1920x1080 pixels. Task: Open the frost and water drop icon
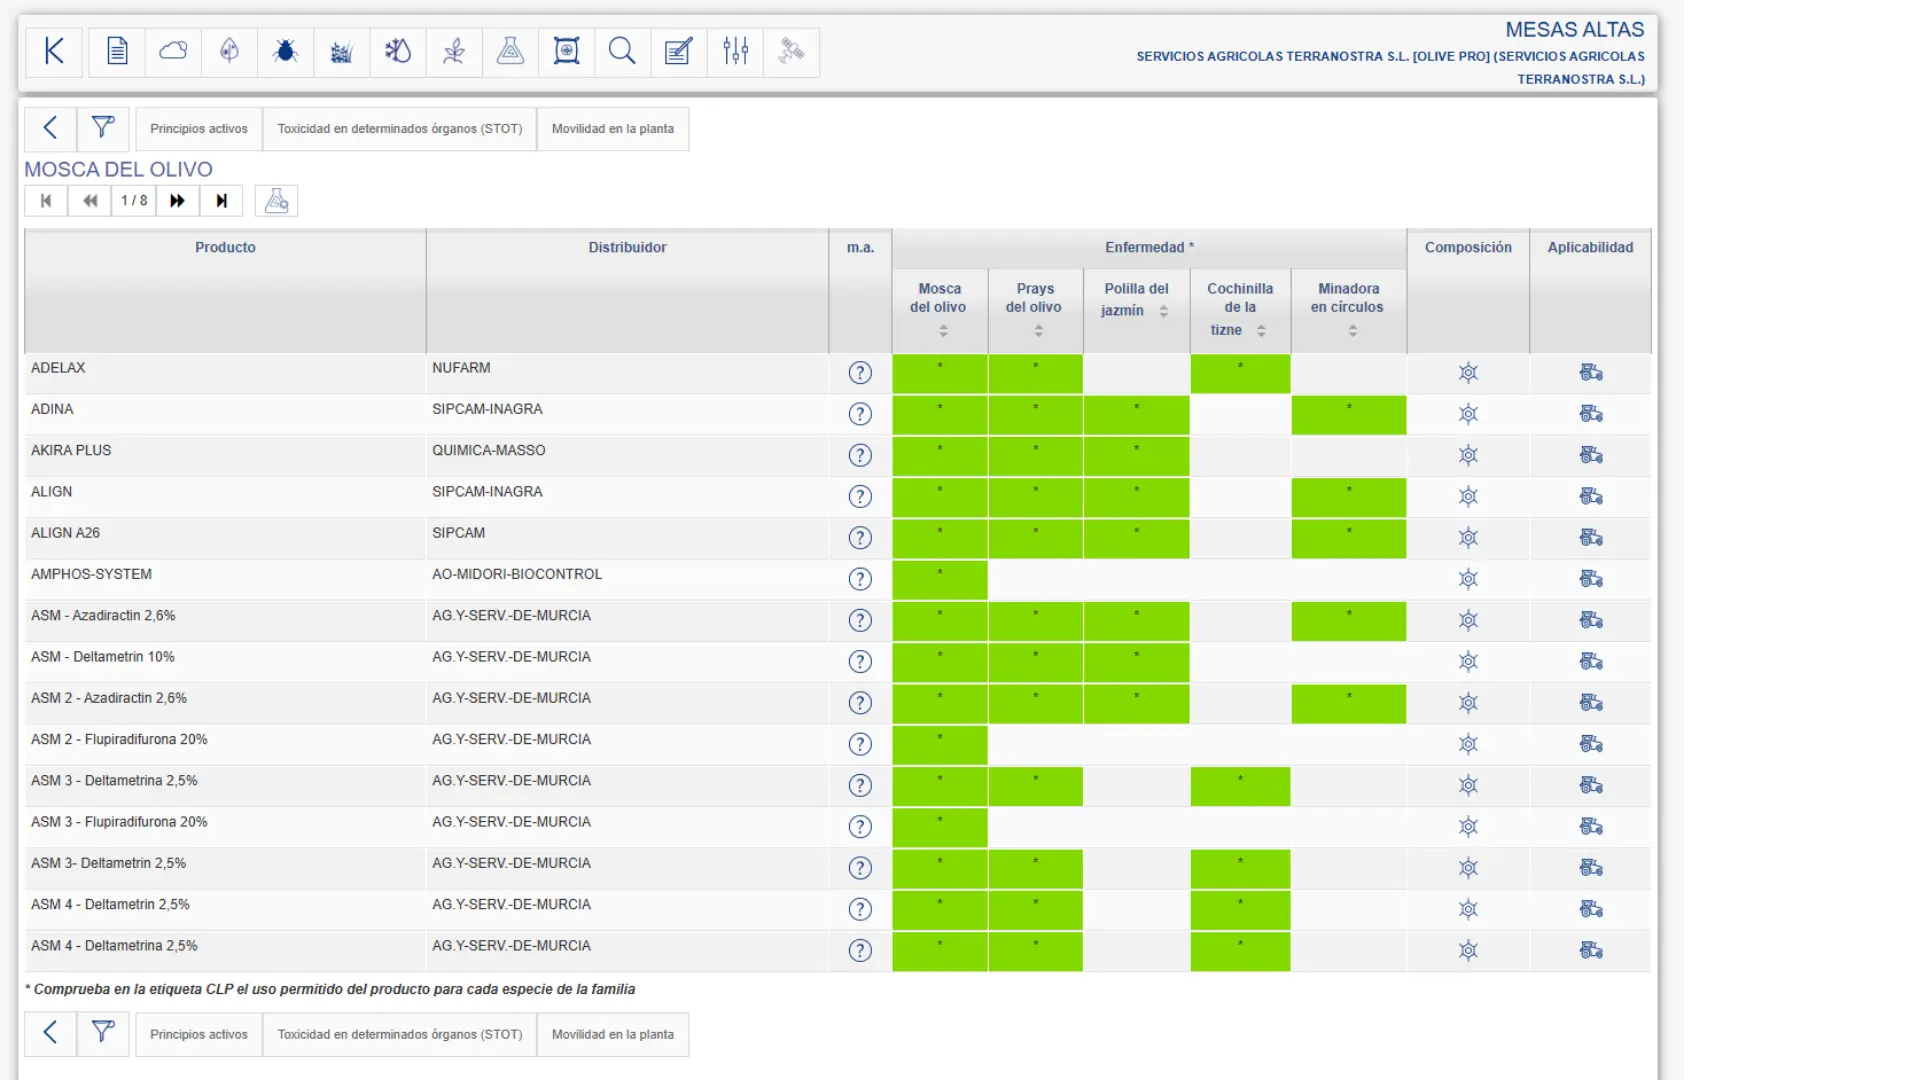pos(398,51)
